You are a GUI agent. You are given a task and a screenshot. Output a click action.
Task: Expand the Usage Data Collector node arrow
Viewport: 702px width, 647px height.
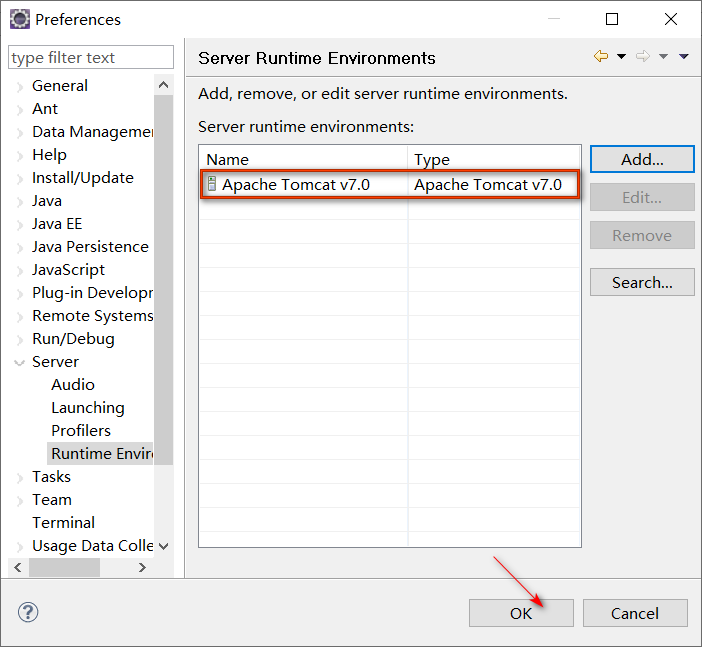(x=19, y=546)
